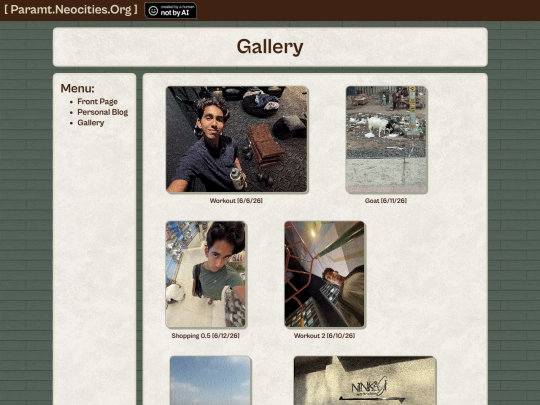Select the Gallery menu link
The image size is (540, 405).
click(x=91, y=123)
